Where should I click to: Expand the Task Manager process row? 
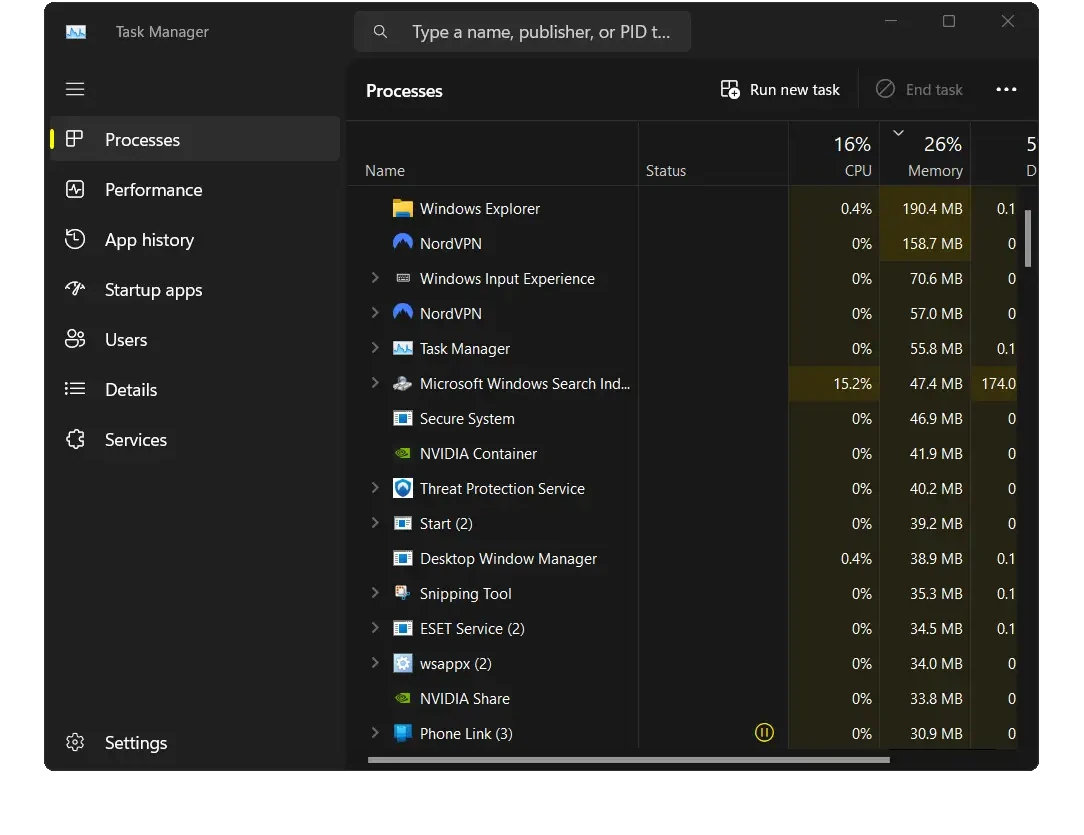[x=375, y=348]
